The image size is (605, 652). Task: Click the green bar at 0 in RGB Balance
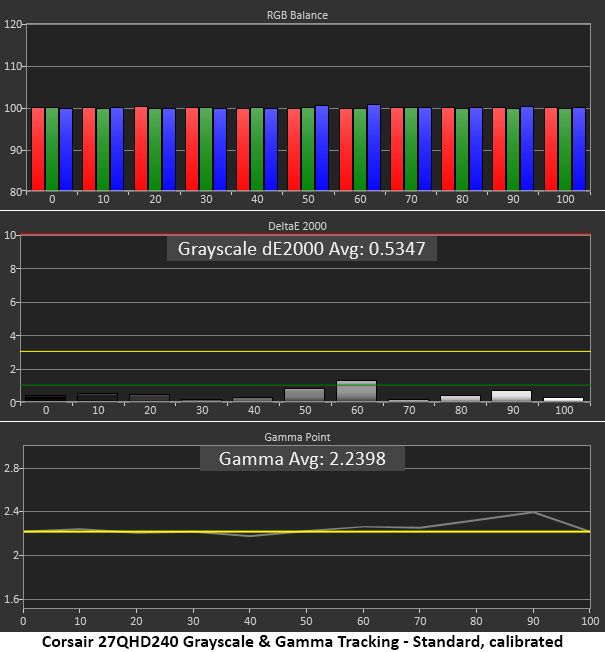click(52, 149)
